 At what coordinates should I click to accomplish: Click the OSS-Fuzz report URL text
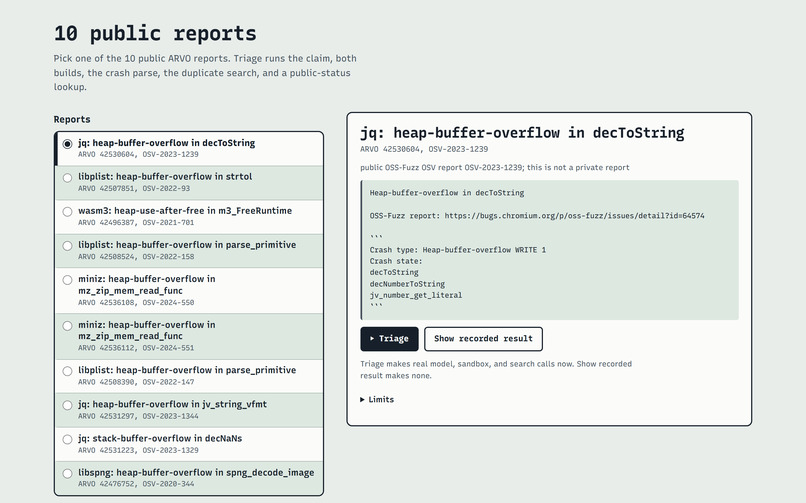coord(574,216)
